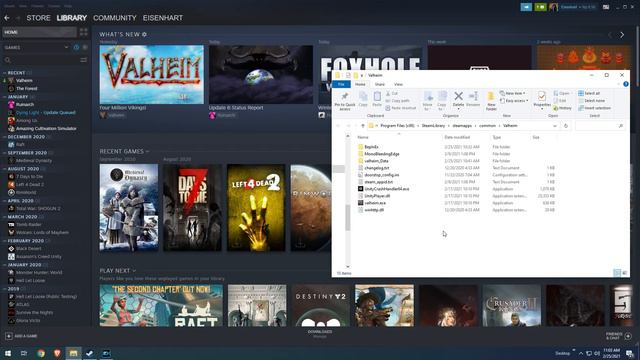Click the New folder icon in Explorer
The width and height of the screenshot is (640, 360).
pos(491,96)
